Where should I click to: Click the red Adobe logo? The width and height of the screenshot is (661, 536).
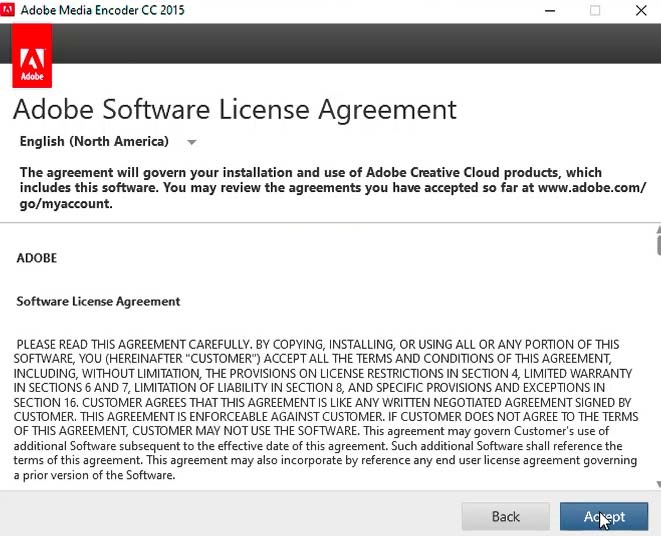coord(31,56)
